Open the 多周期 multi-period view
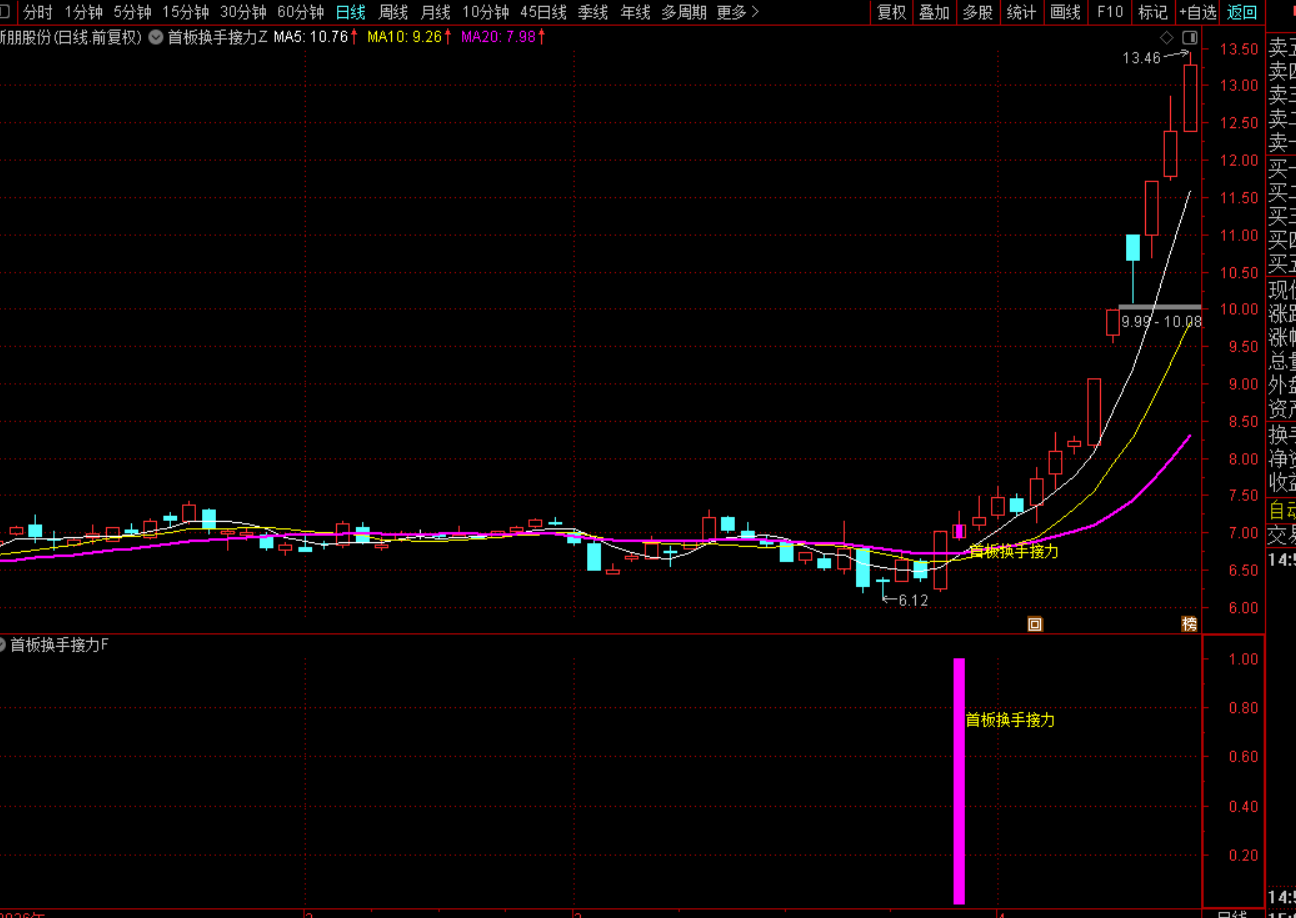 click(683, 12)
